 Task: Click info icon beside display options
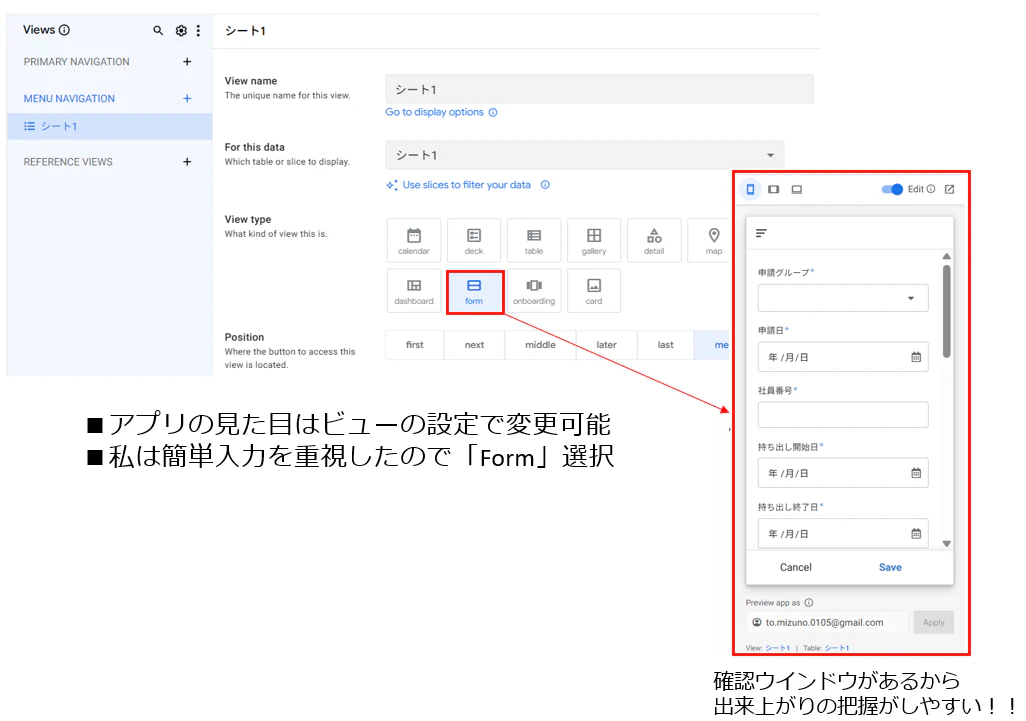coord(493,112)
